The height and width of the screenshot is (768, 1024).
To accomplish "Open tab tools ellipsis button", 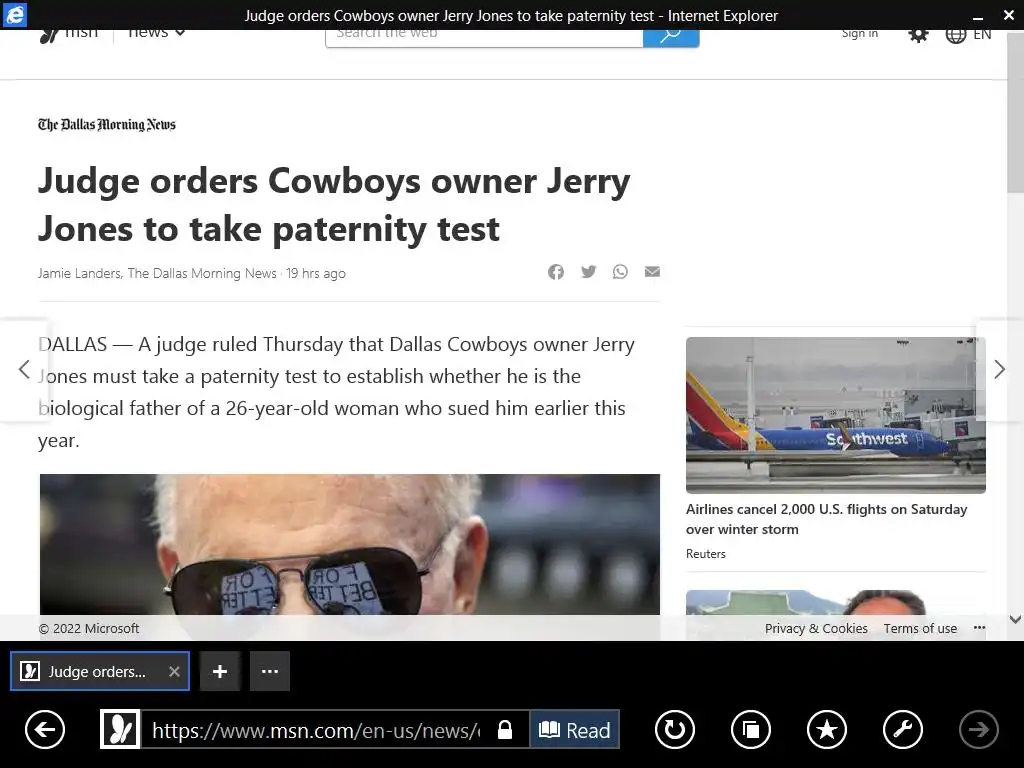I will (270, 671).
